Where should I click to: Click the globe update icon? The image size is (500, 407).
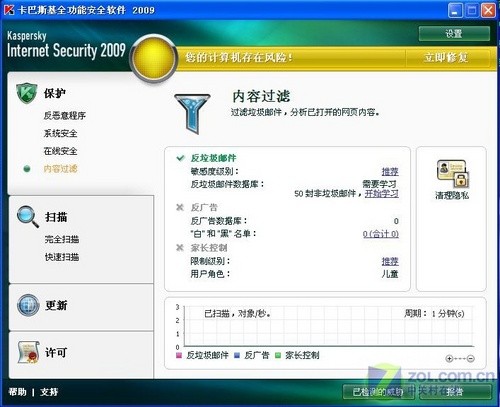(x=28, y=305)
